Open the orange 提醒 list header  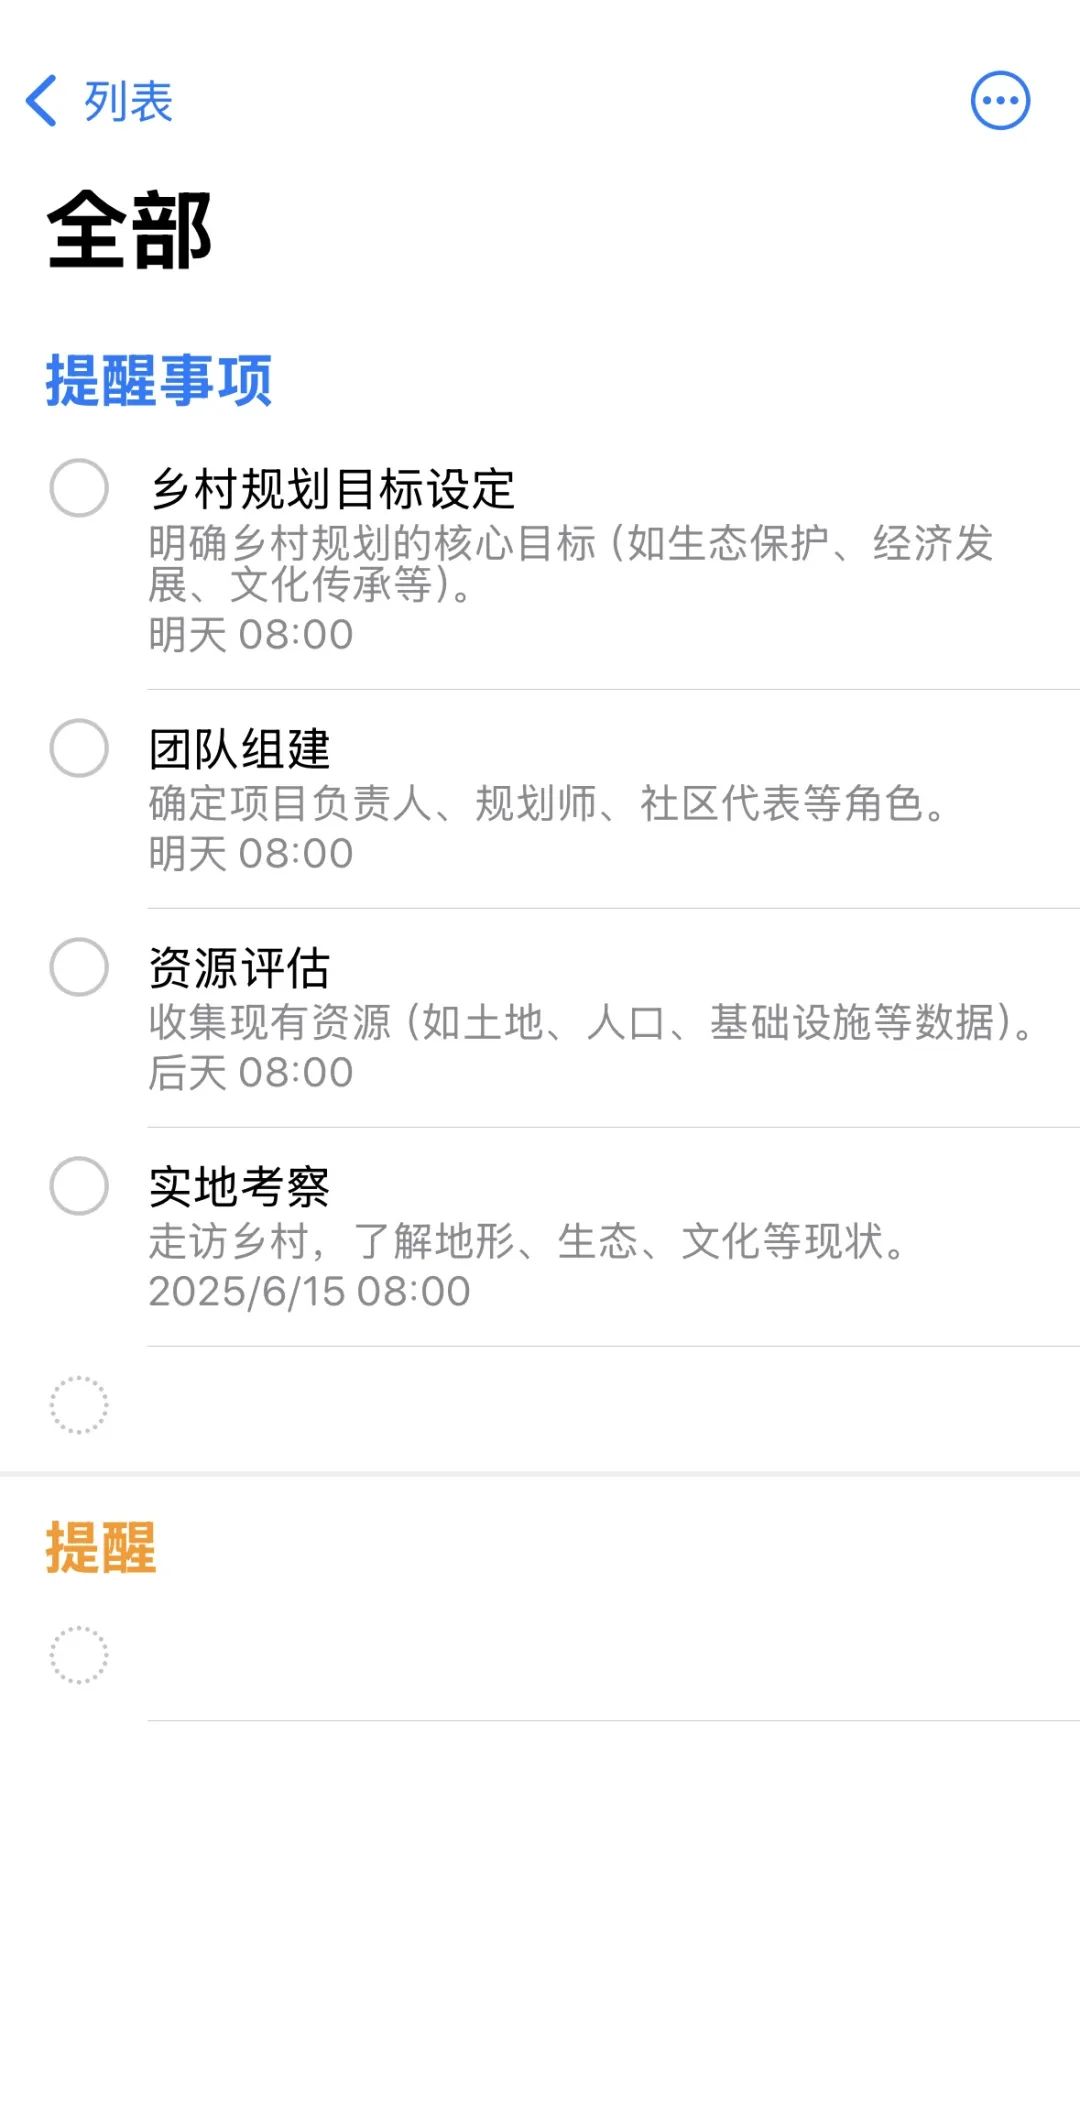point(101,1548)
